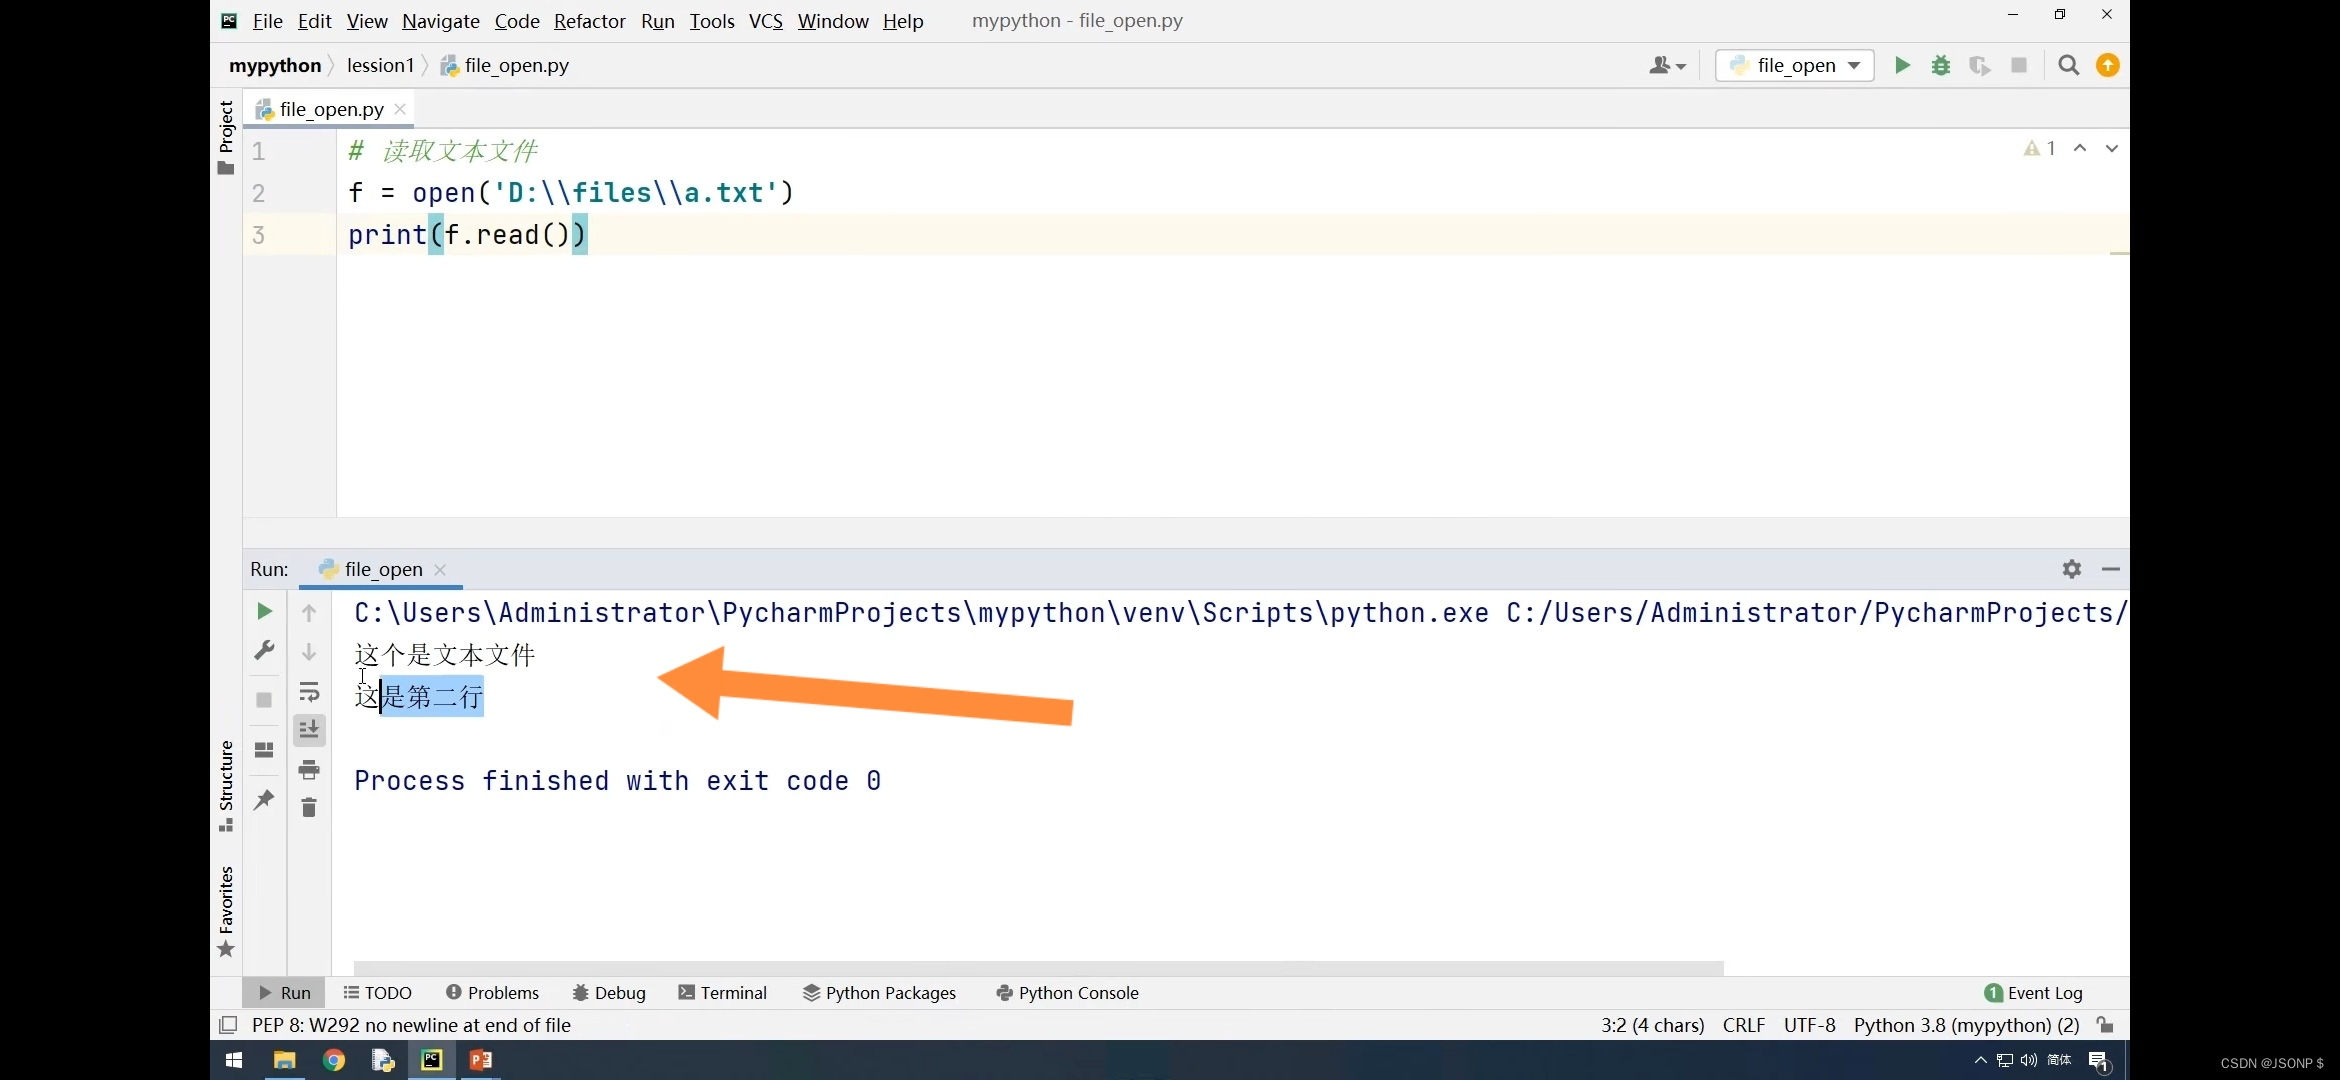Open CRLF line separator selector

click(x=1744, y=1025)
